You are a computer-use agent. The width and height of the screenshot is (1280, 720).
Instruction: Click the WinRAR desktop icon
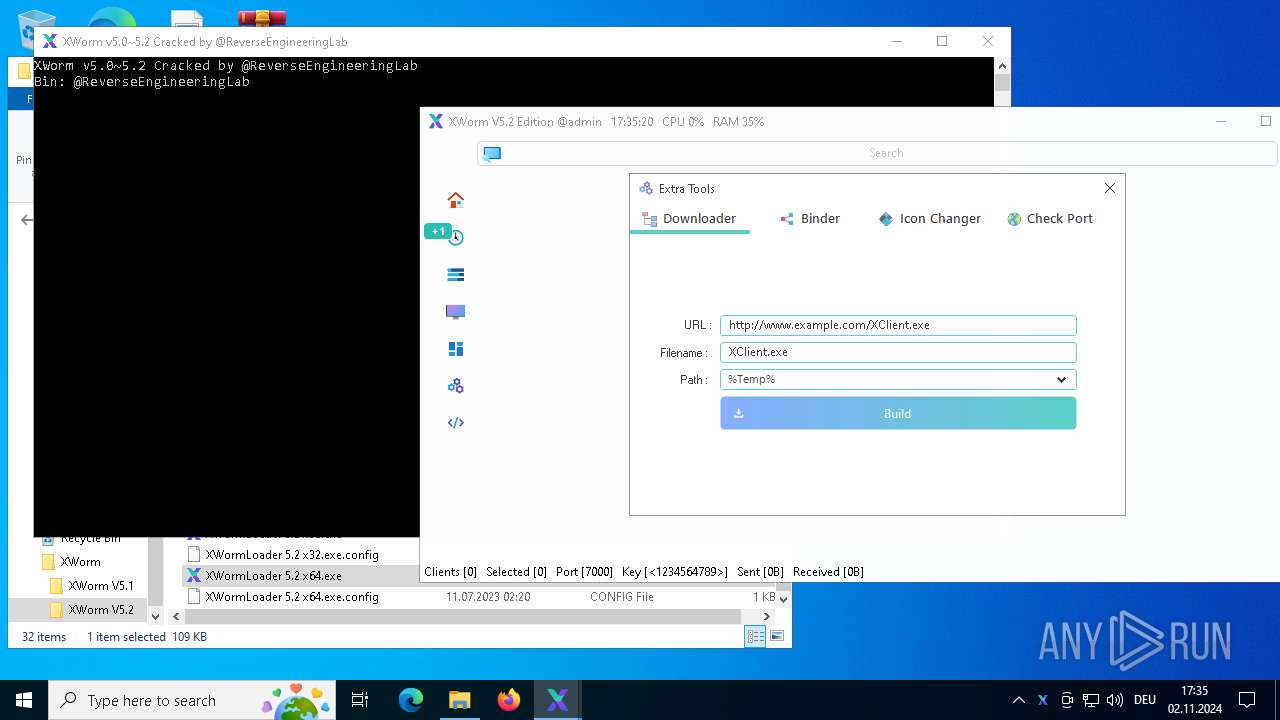pos(262,19)
